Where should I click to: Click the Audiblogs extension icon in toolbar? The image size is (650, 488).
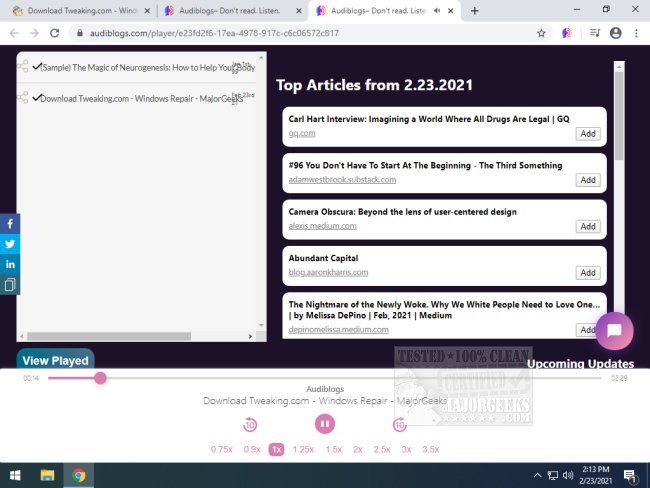[x=567, y=33]
